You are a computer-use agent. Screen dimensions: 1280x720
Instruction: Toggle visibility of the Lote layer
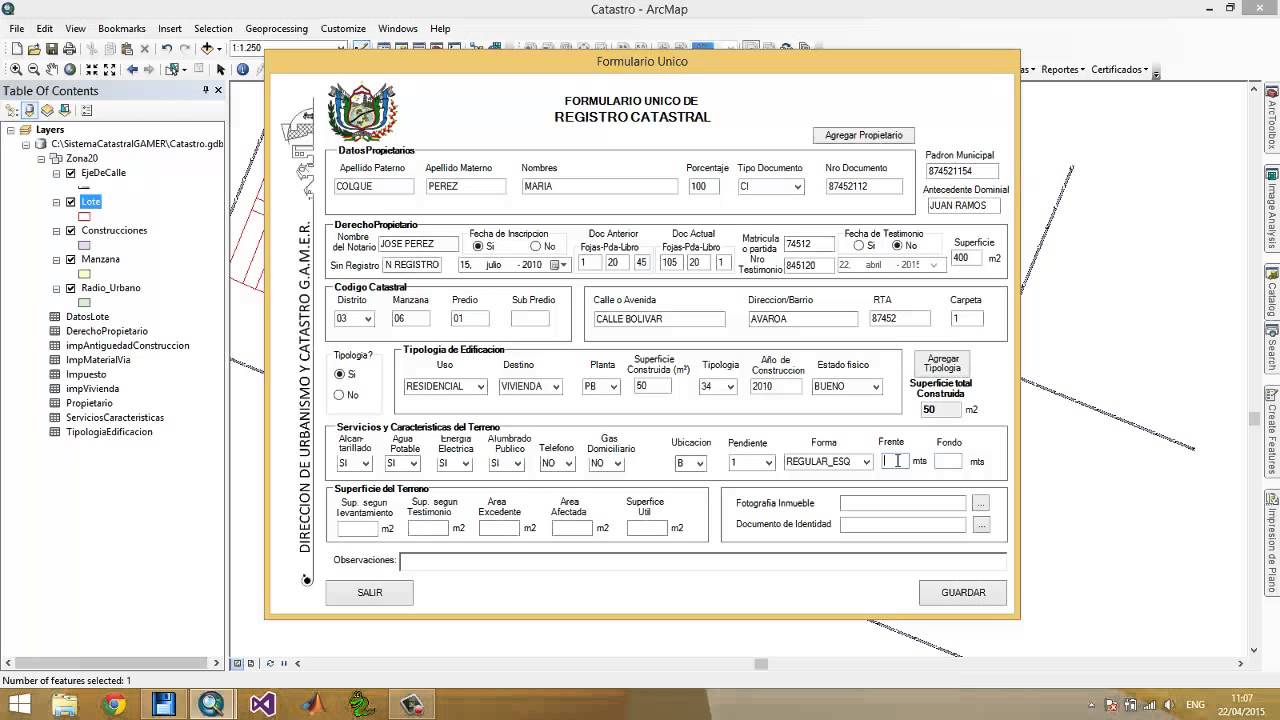coord(70,202)
